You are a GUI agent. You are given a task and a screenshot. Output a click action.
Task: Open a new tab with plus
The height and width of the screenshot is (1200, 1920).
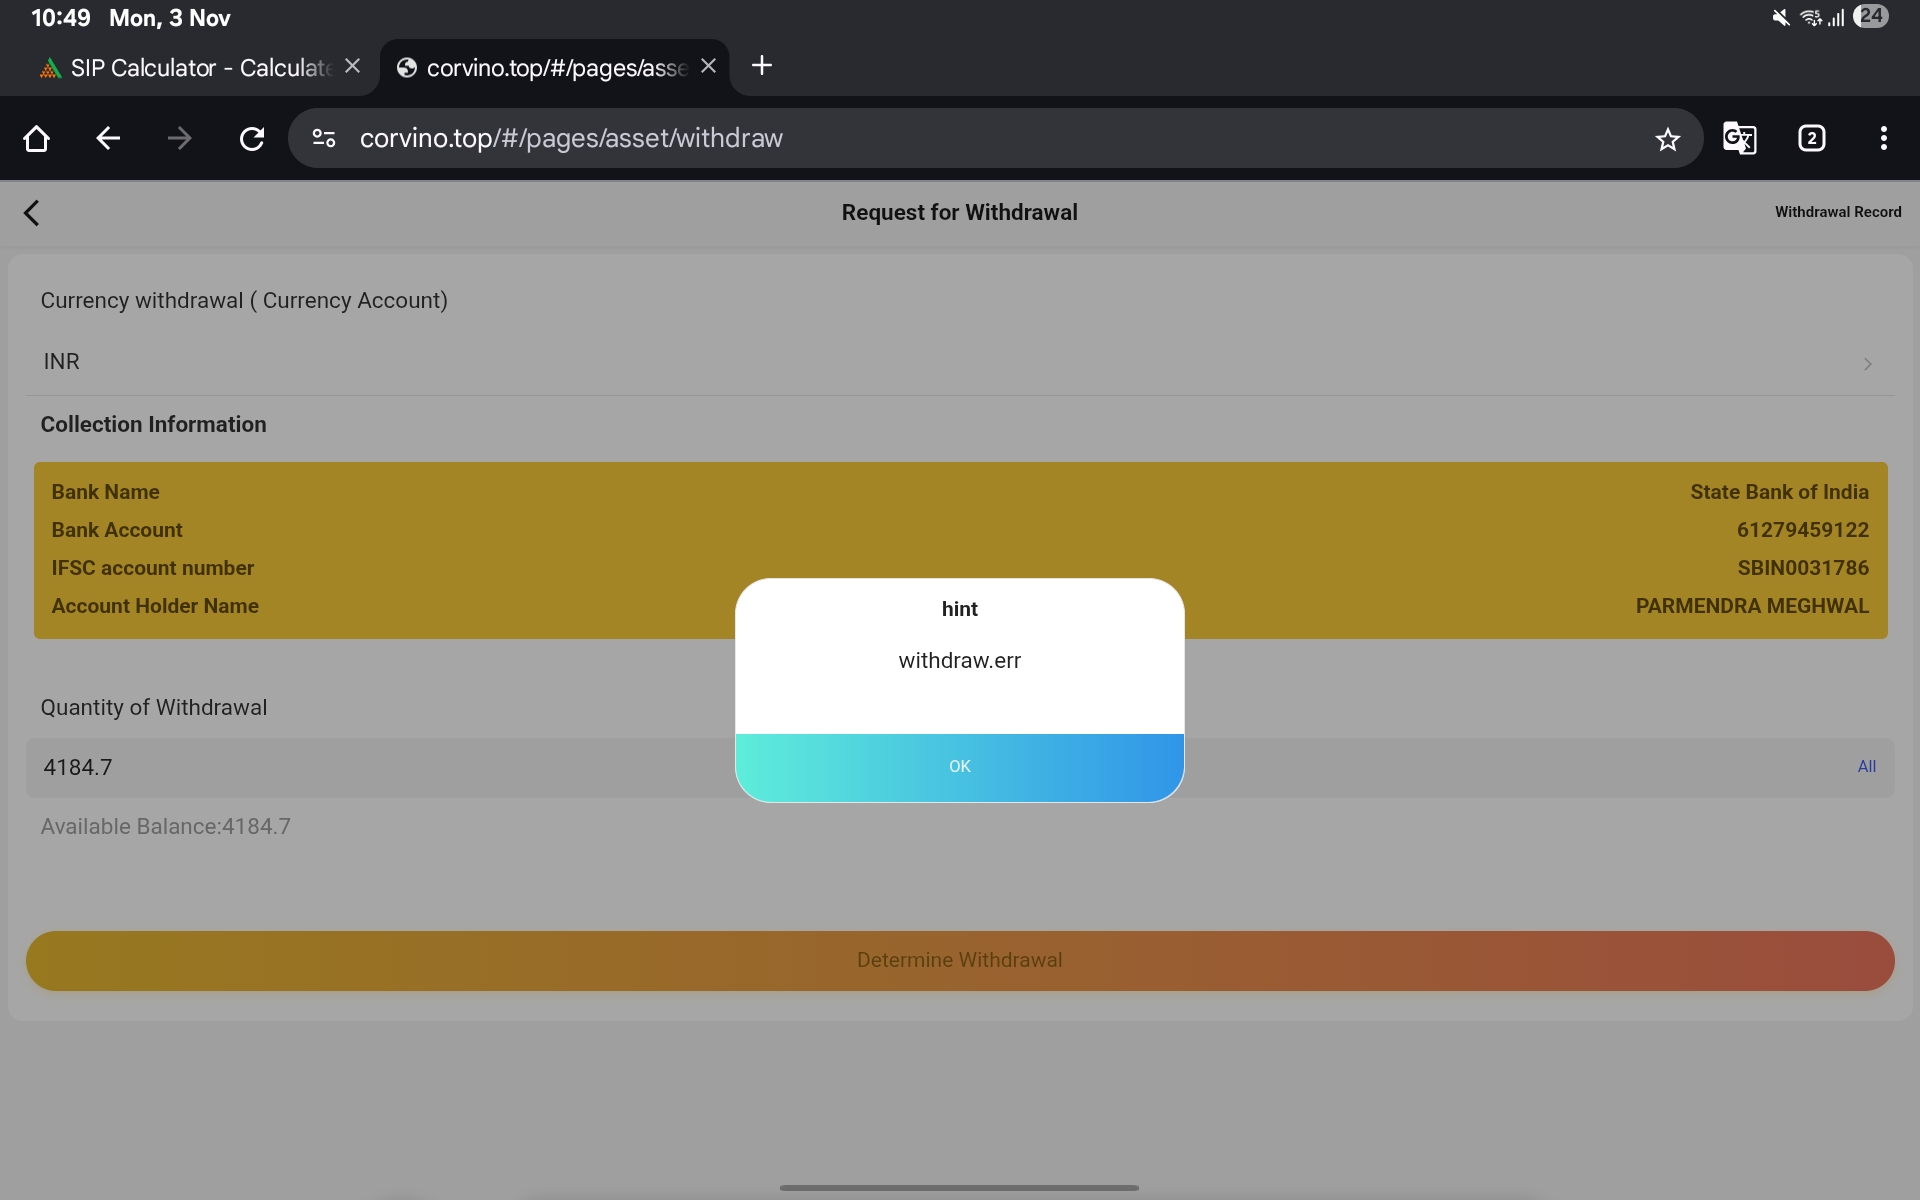(762, 66)
